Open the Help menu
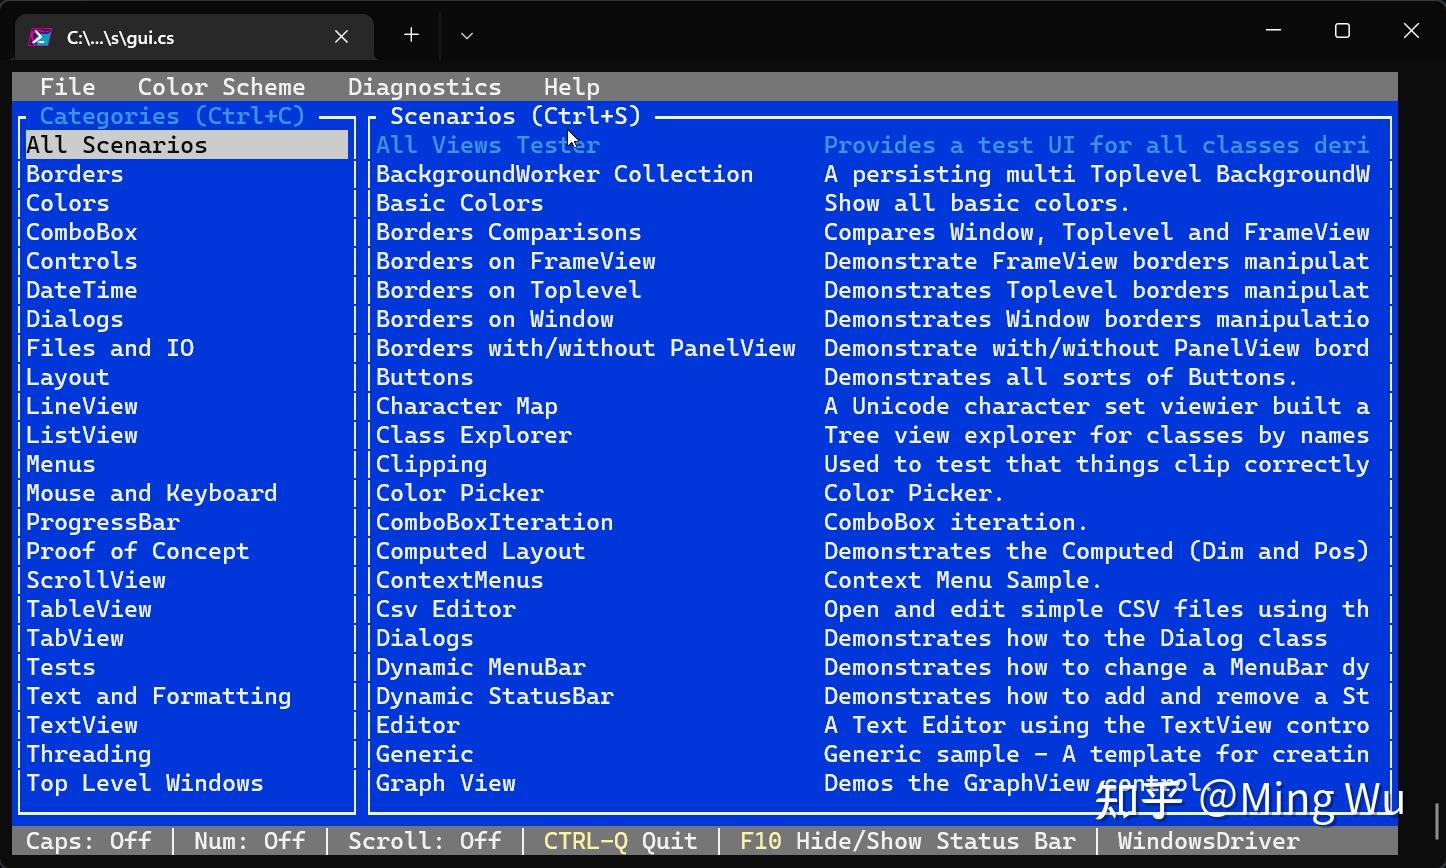 [x=571, y=87]
